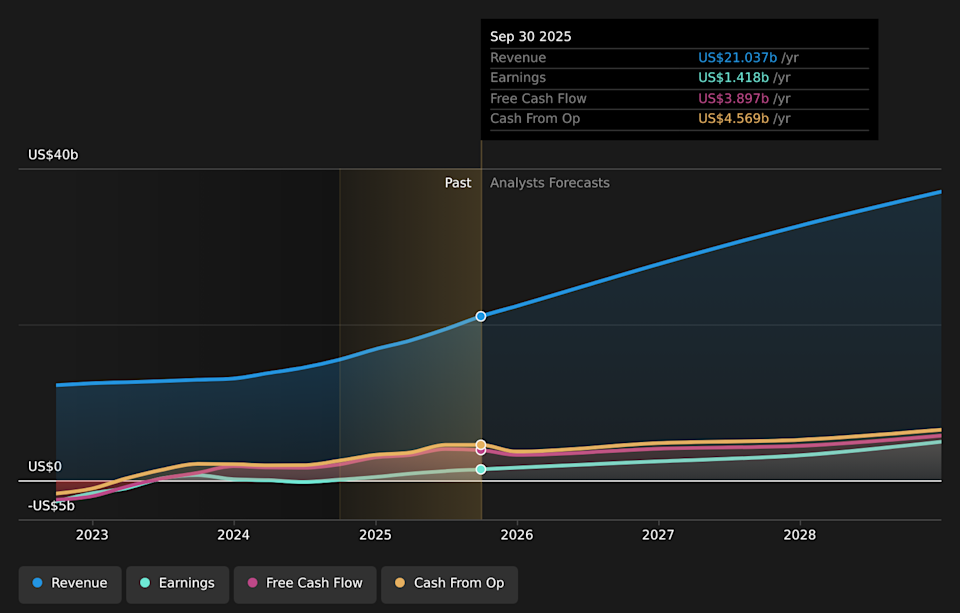Image resolution: width=960 pixels, height=613 pixels.
Task: Expand the Analysts Forecasts section
Action: [549, 182]
